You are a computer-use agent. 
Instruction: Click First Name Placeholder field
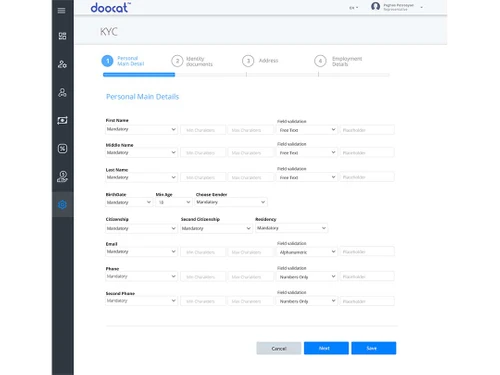pyautogui.click(x=367, y=130)
